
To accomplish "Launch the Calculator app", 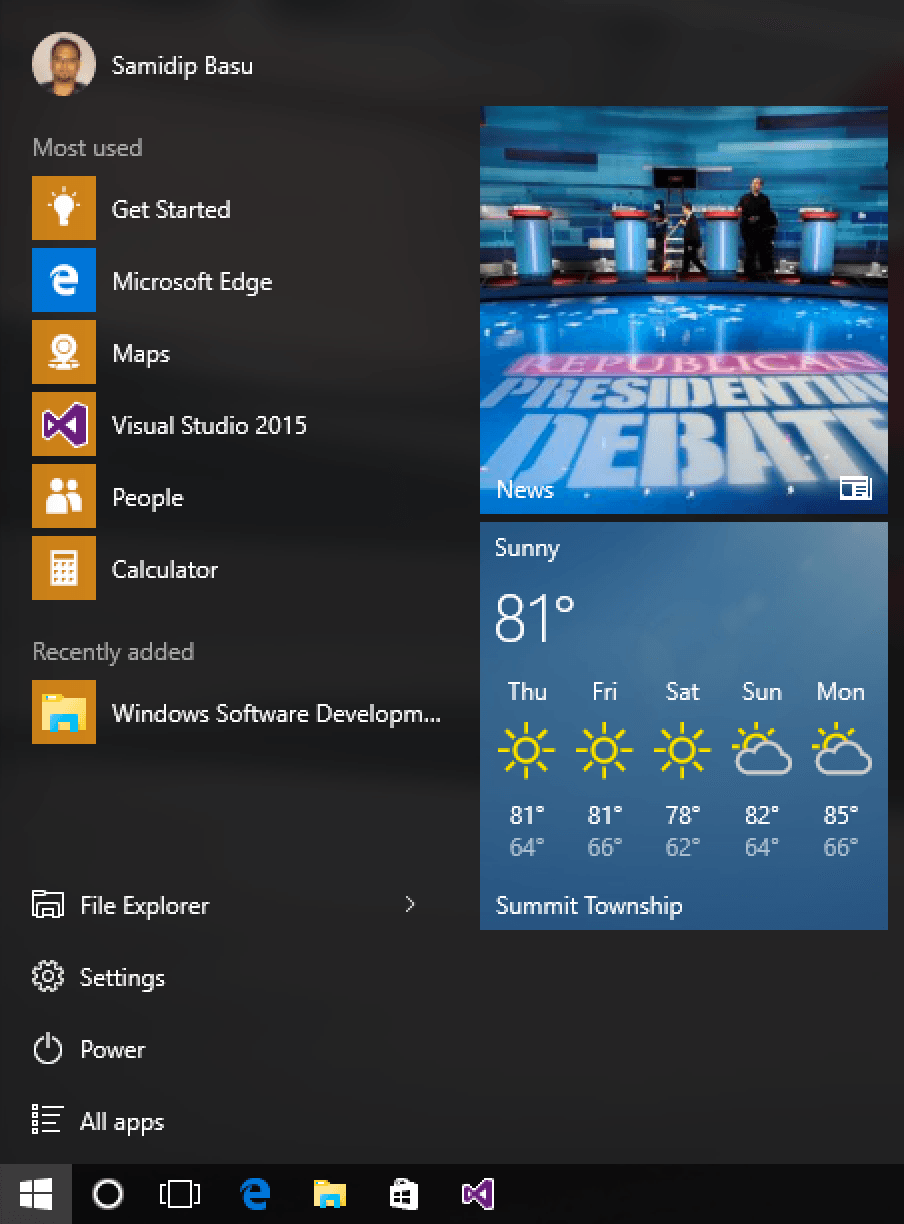I will 165,568.
